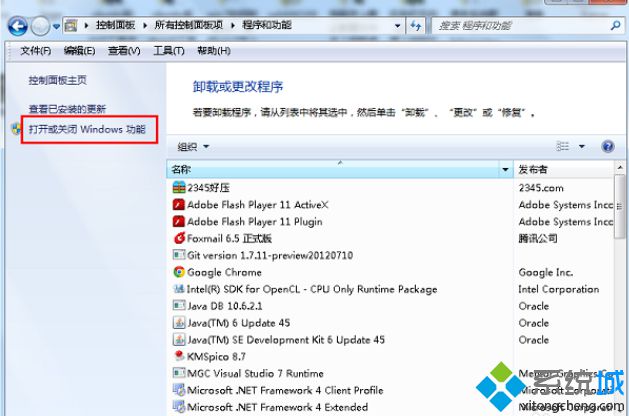This screenshot has width=629, height=416.
Task: Select Adobe Flash Player 11 Plugin icon
Action: [x=179, y=221]
